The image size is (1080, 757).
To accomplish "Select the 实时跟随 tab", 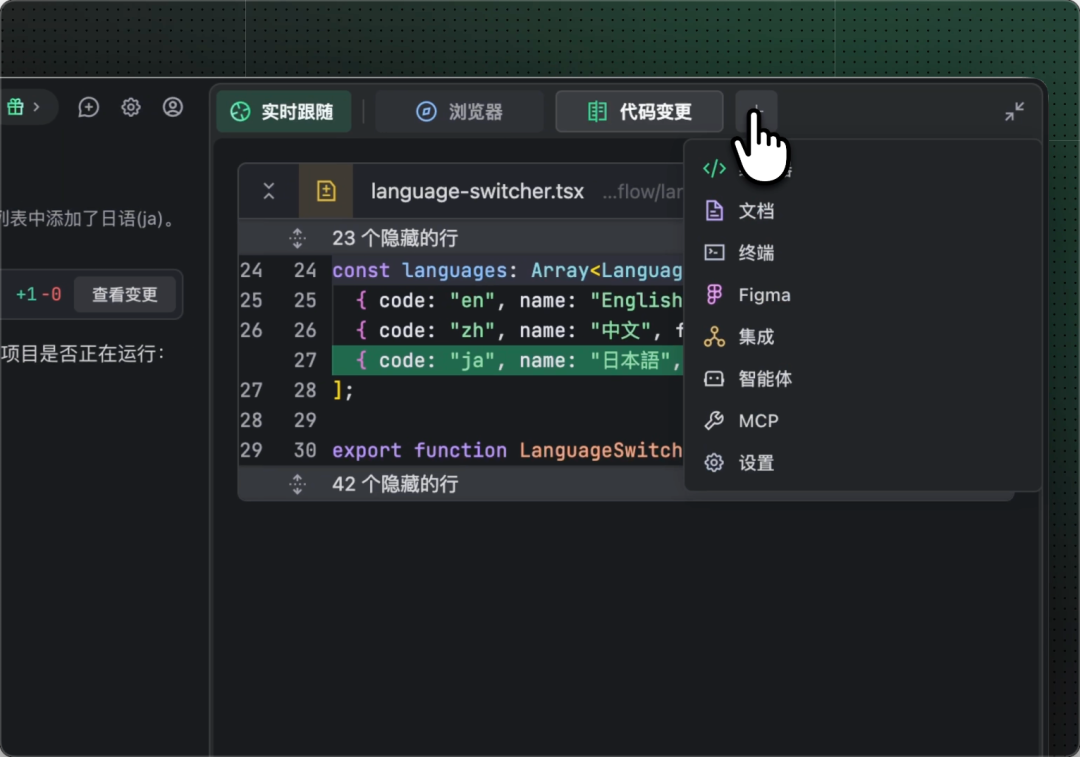I will pos(284,112).
